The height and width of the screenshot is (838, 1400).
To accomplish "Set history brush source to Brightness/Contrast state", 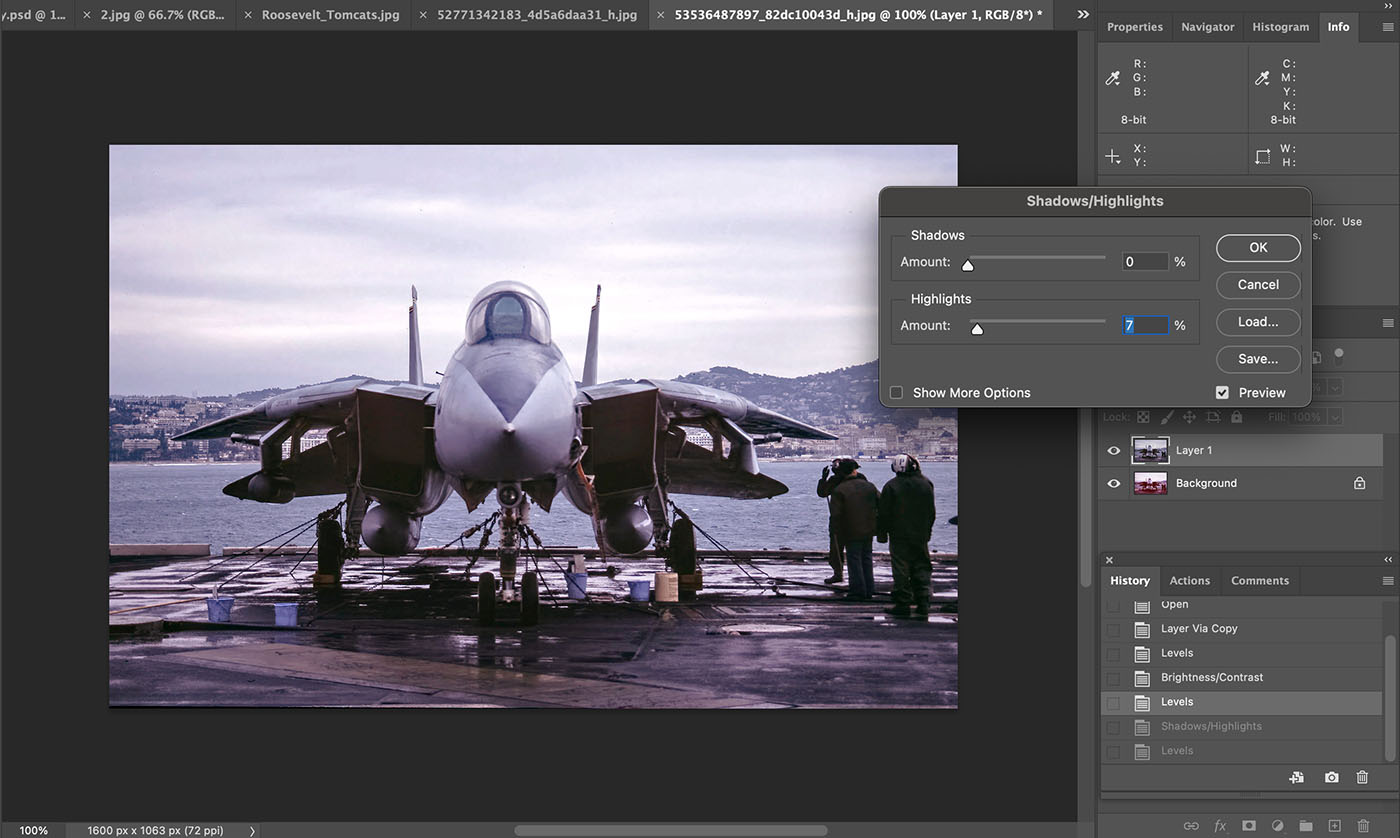I will [1113, 678].
